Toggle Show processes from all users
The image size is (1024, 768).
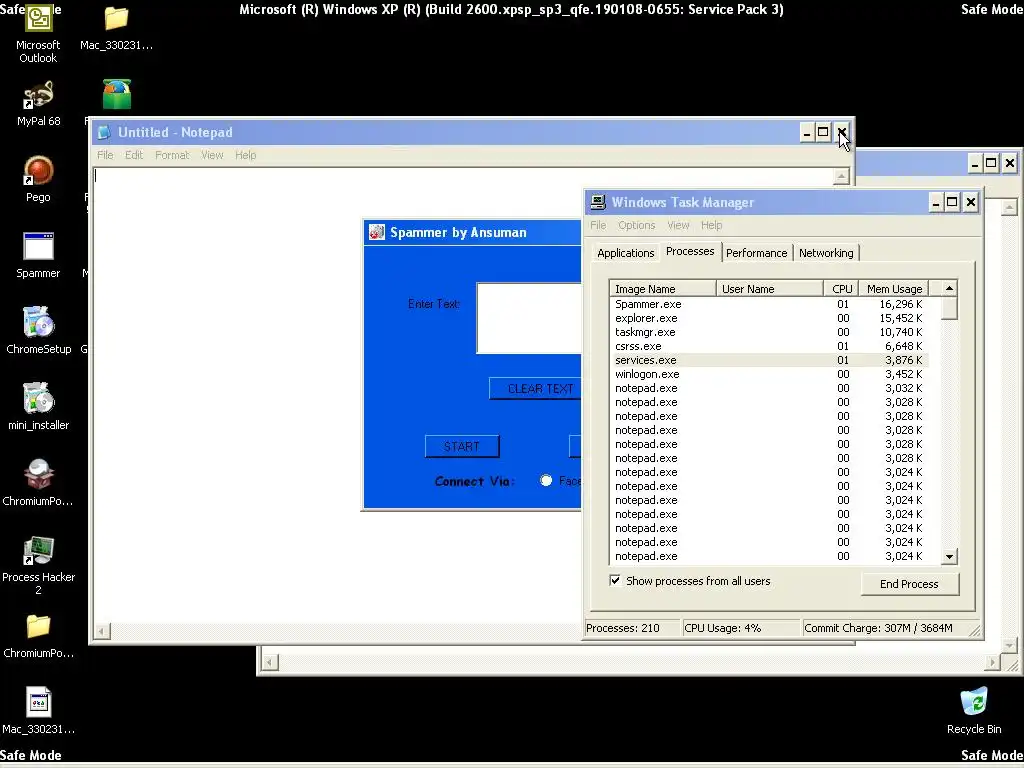coord(615,581)
